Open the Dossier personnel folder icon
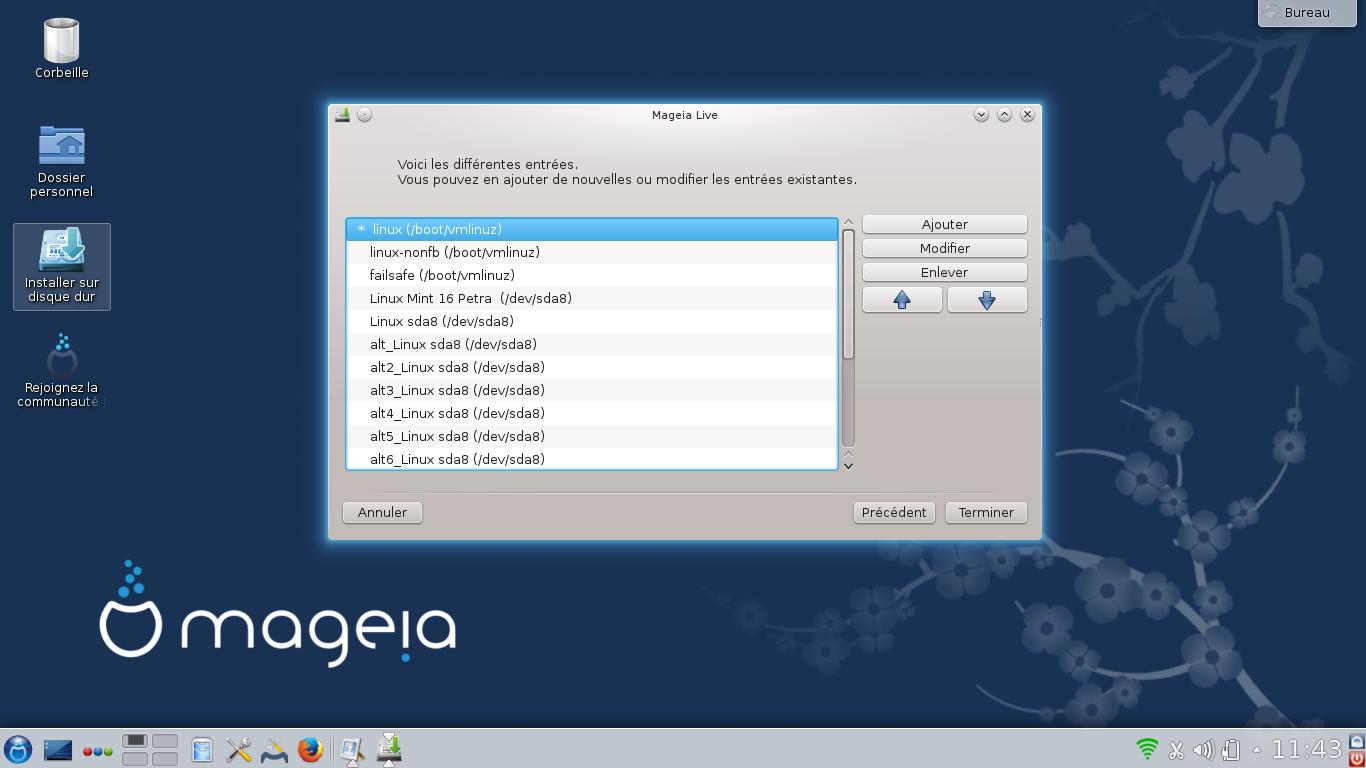The image size is (1366, 768). [x=62, y=161]
